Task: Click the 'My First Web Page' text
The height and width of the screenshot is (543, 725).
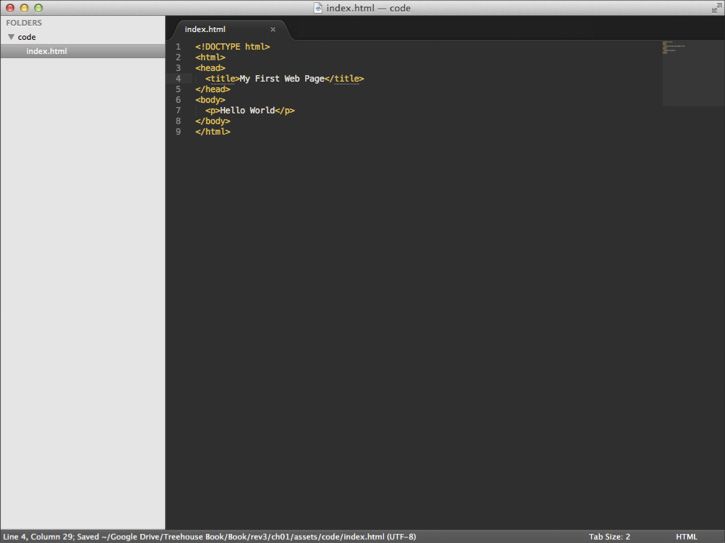Action: (x=282, y=79)
